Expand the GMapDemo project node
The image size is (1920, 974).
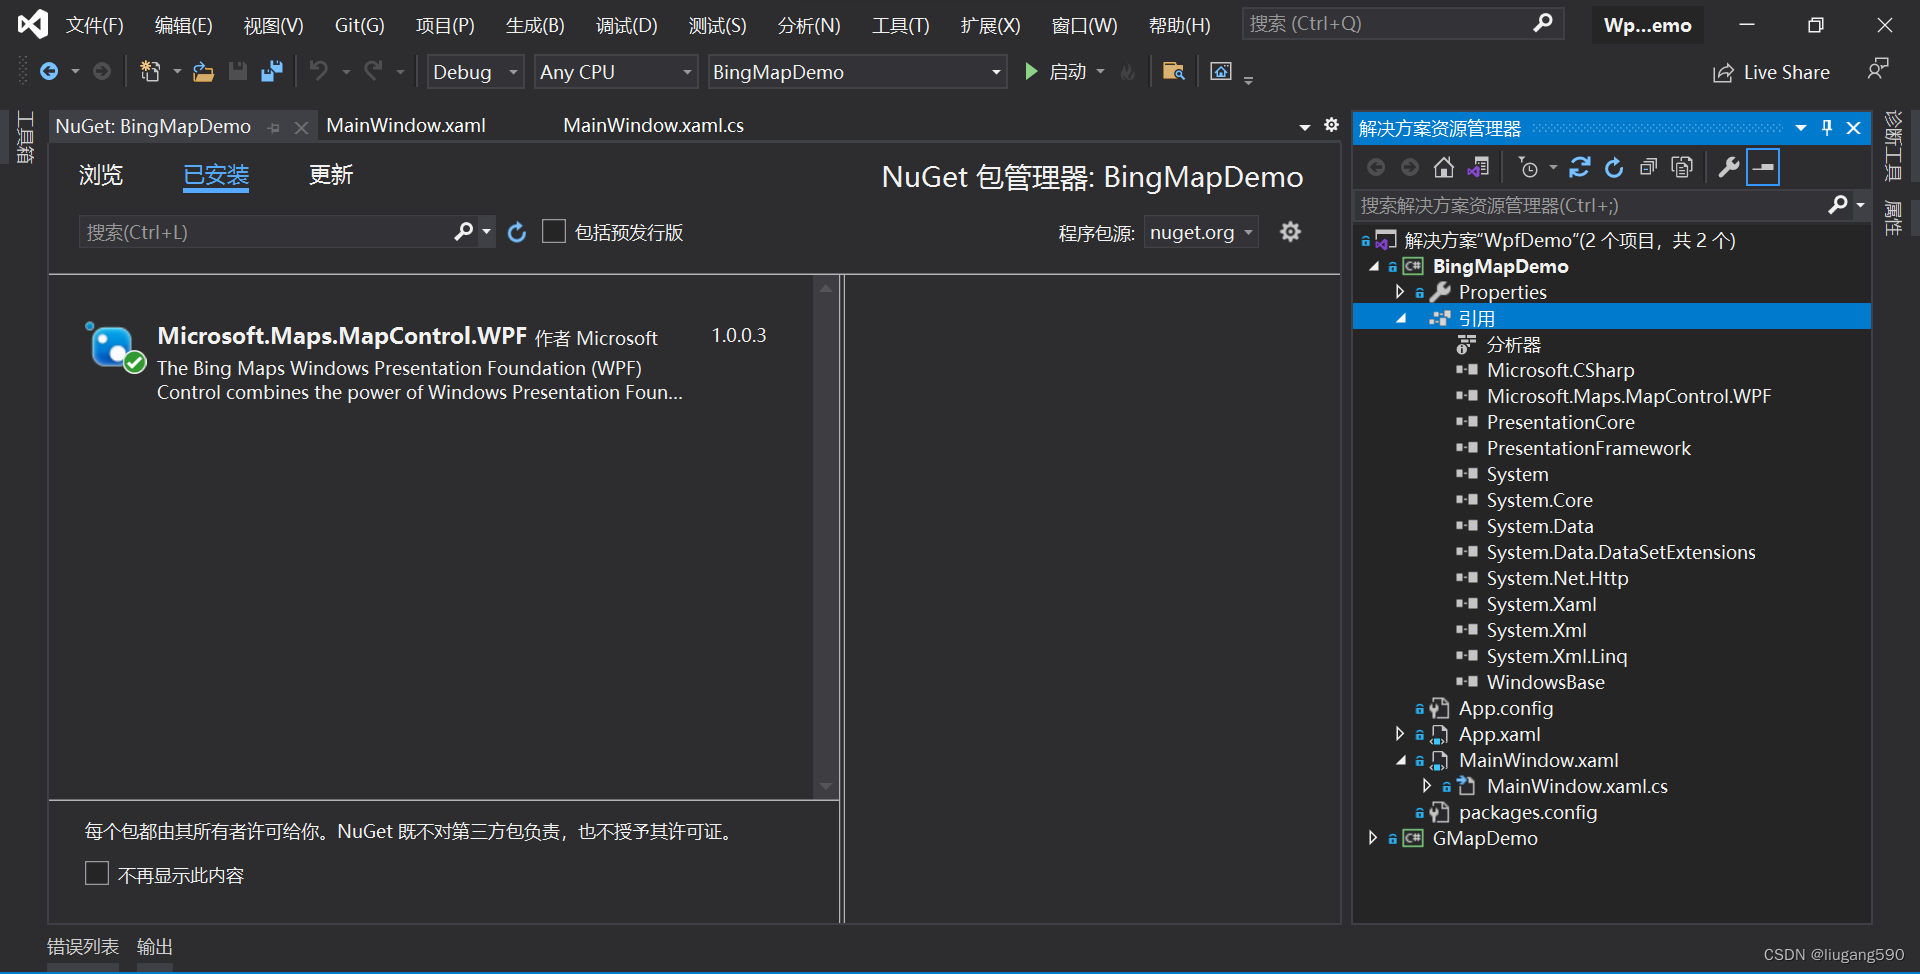[x=1373, y=838]
